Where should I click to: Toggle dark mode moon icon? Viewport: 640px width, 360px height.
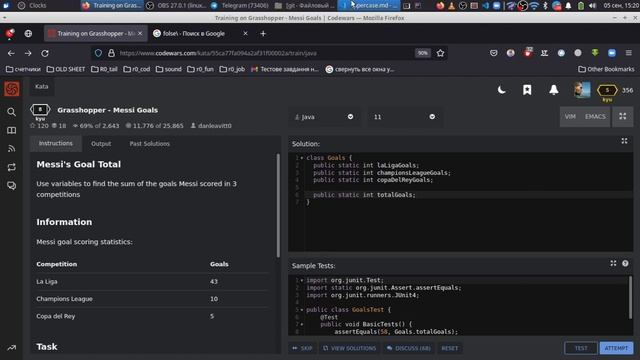click(x=502, y=90)
